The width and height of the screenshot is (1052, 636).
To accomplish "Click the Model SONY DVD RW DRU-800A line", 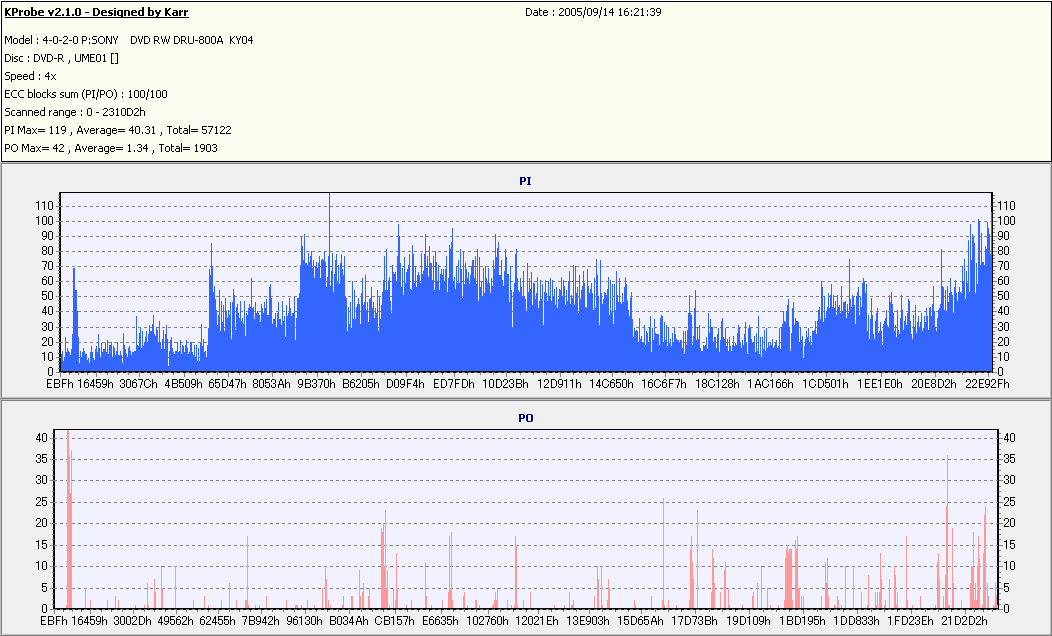I will [129, 40].
